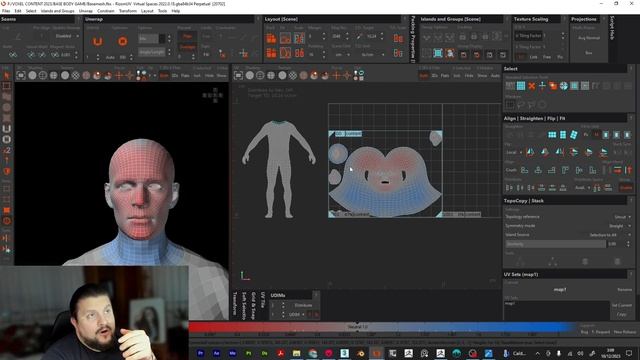Open the Mix dropdown in Unwrap options

click(152, 39)
